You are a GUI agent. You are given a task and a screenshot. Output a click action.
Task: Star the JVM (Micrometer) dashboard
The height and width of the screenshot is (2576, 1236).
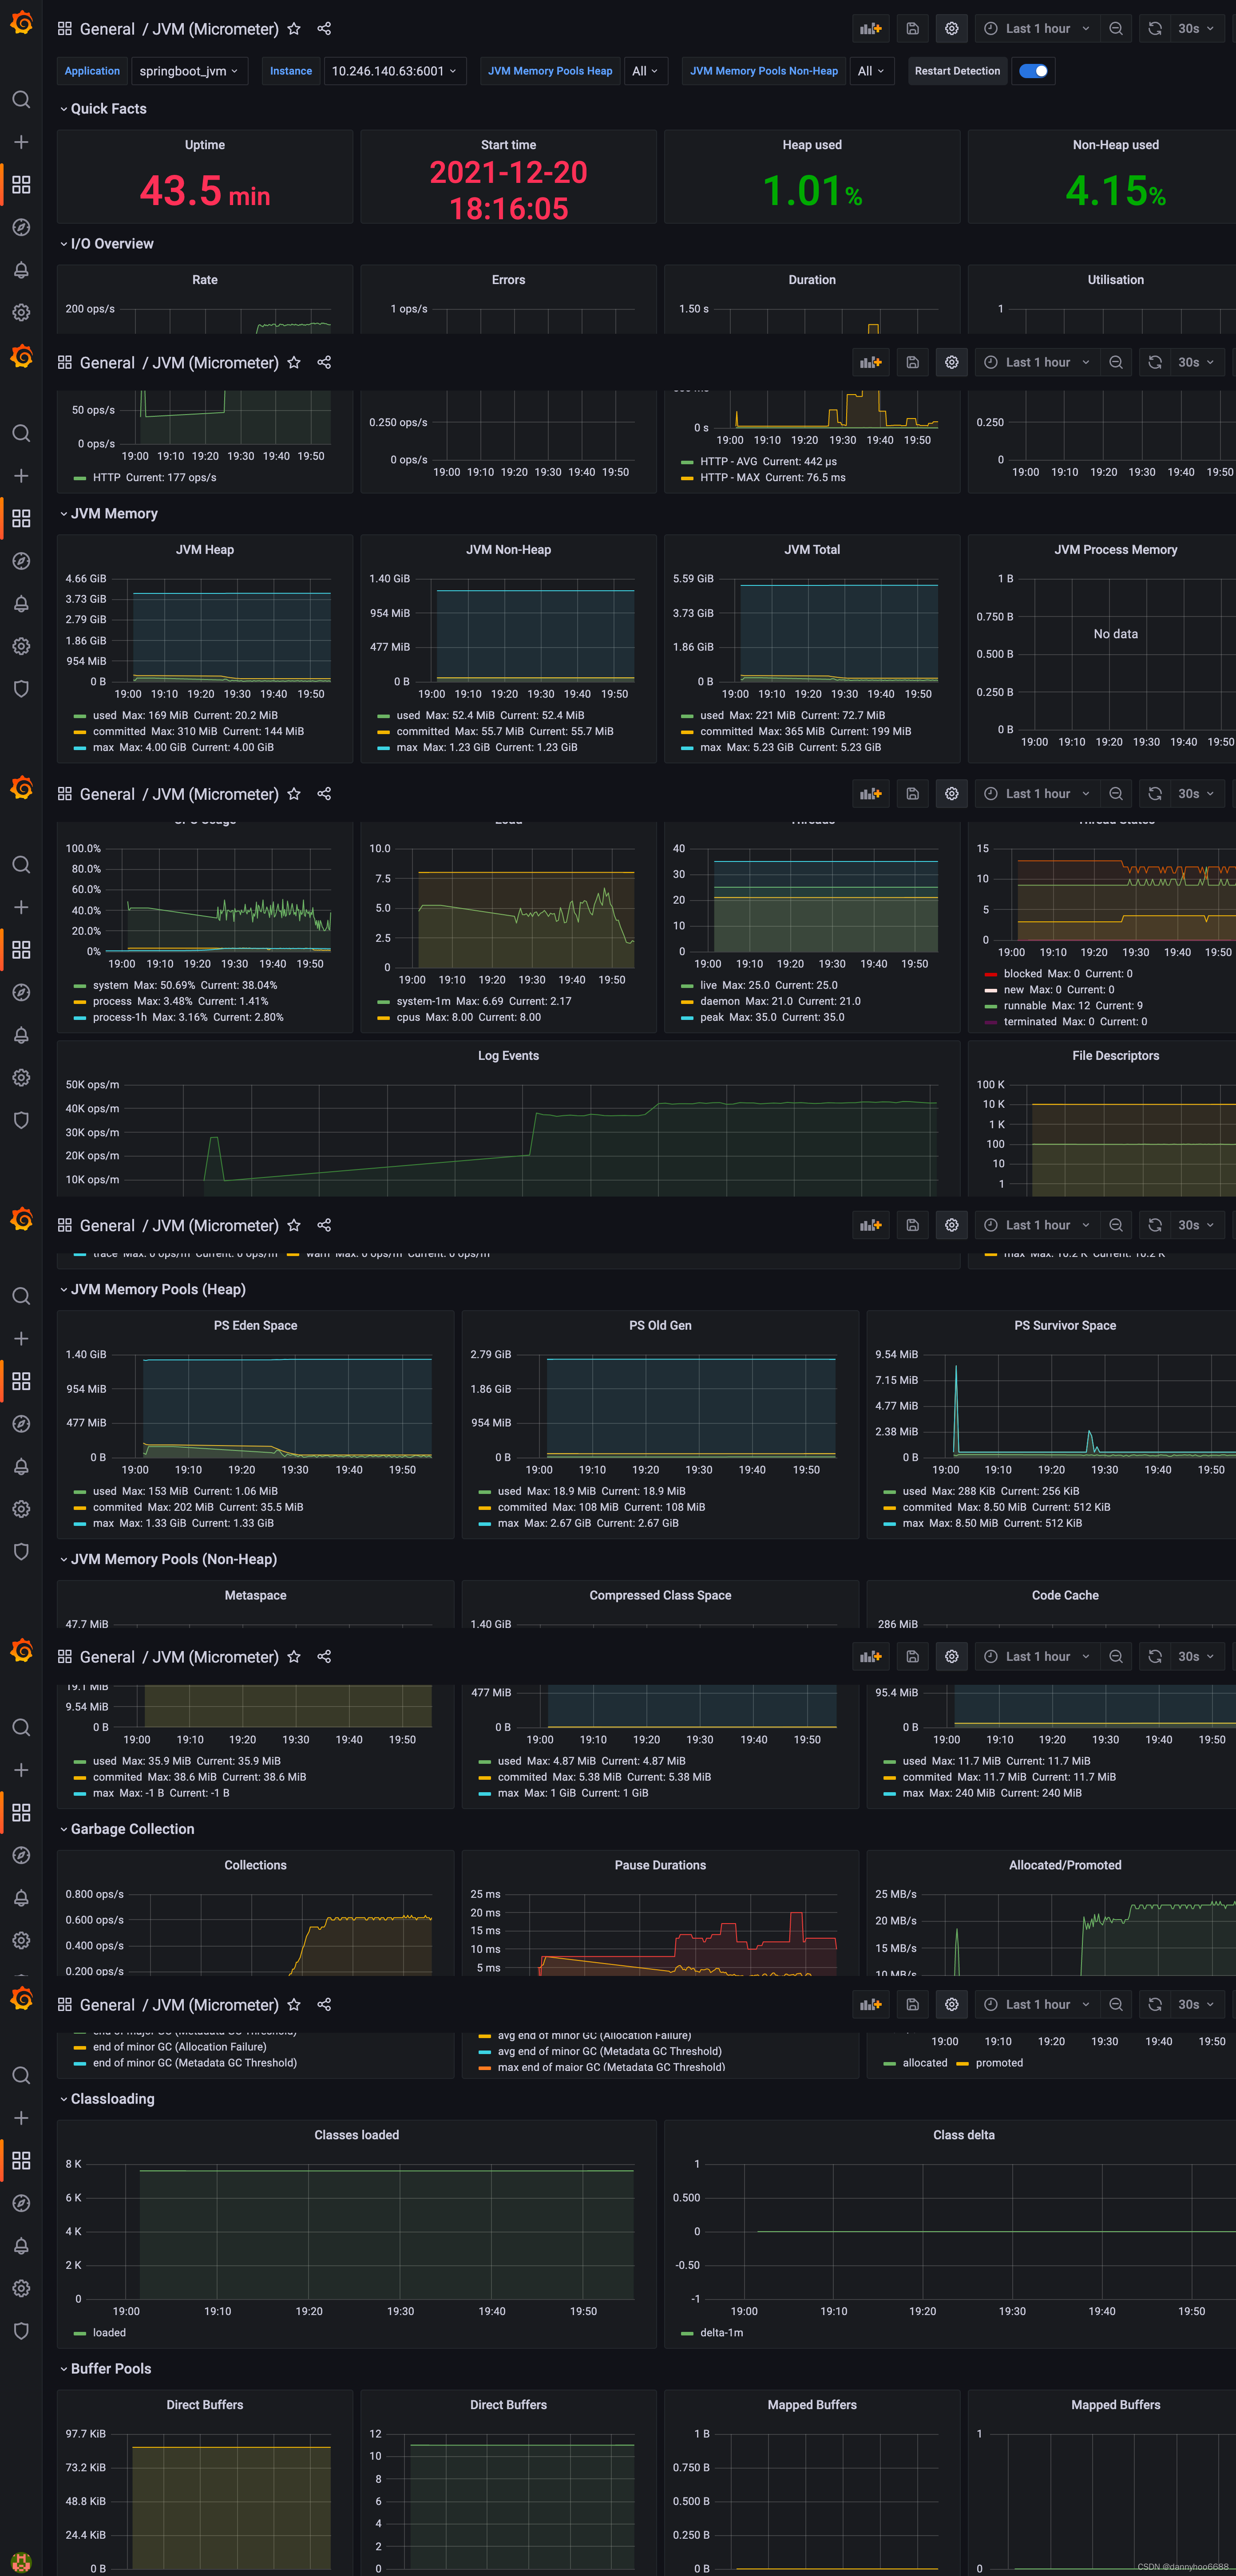click(294, 28)
